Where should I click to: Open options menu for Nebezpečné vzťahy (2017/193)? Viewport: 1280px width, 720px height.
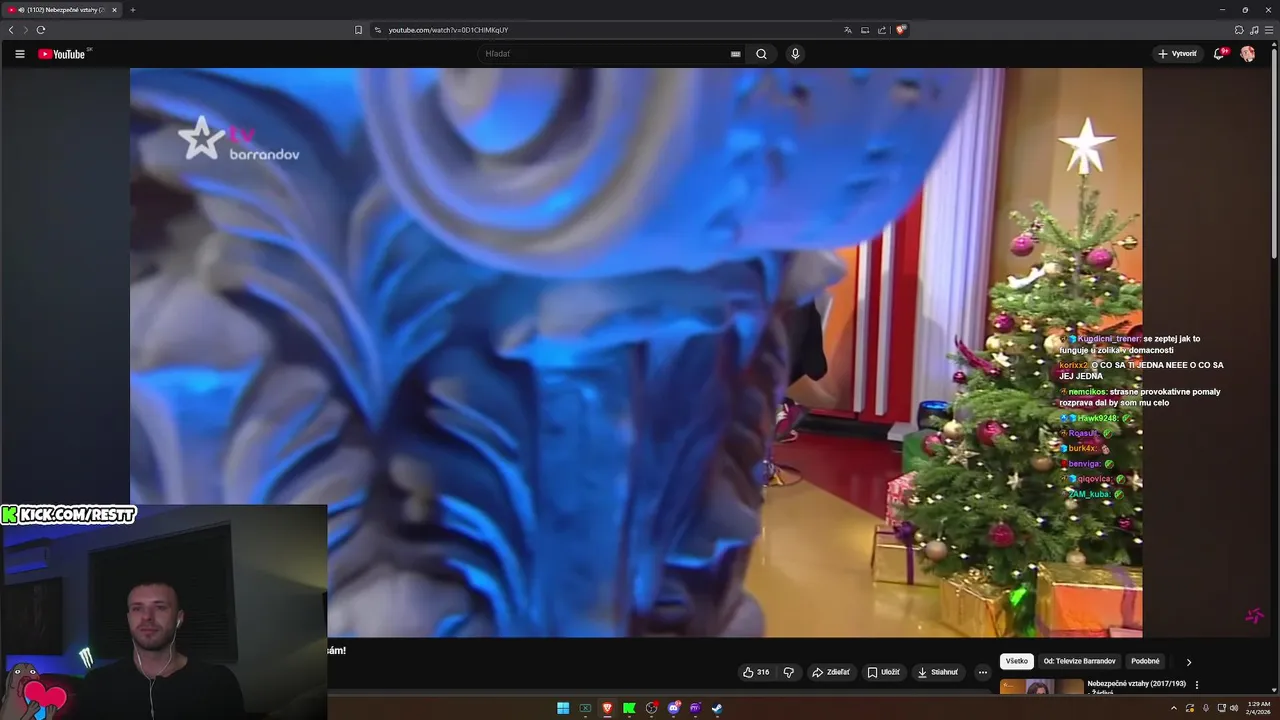1197,685
